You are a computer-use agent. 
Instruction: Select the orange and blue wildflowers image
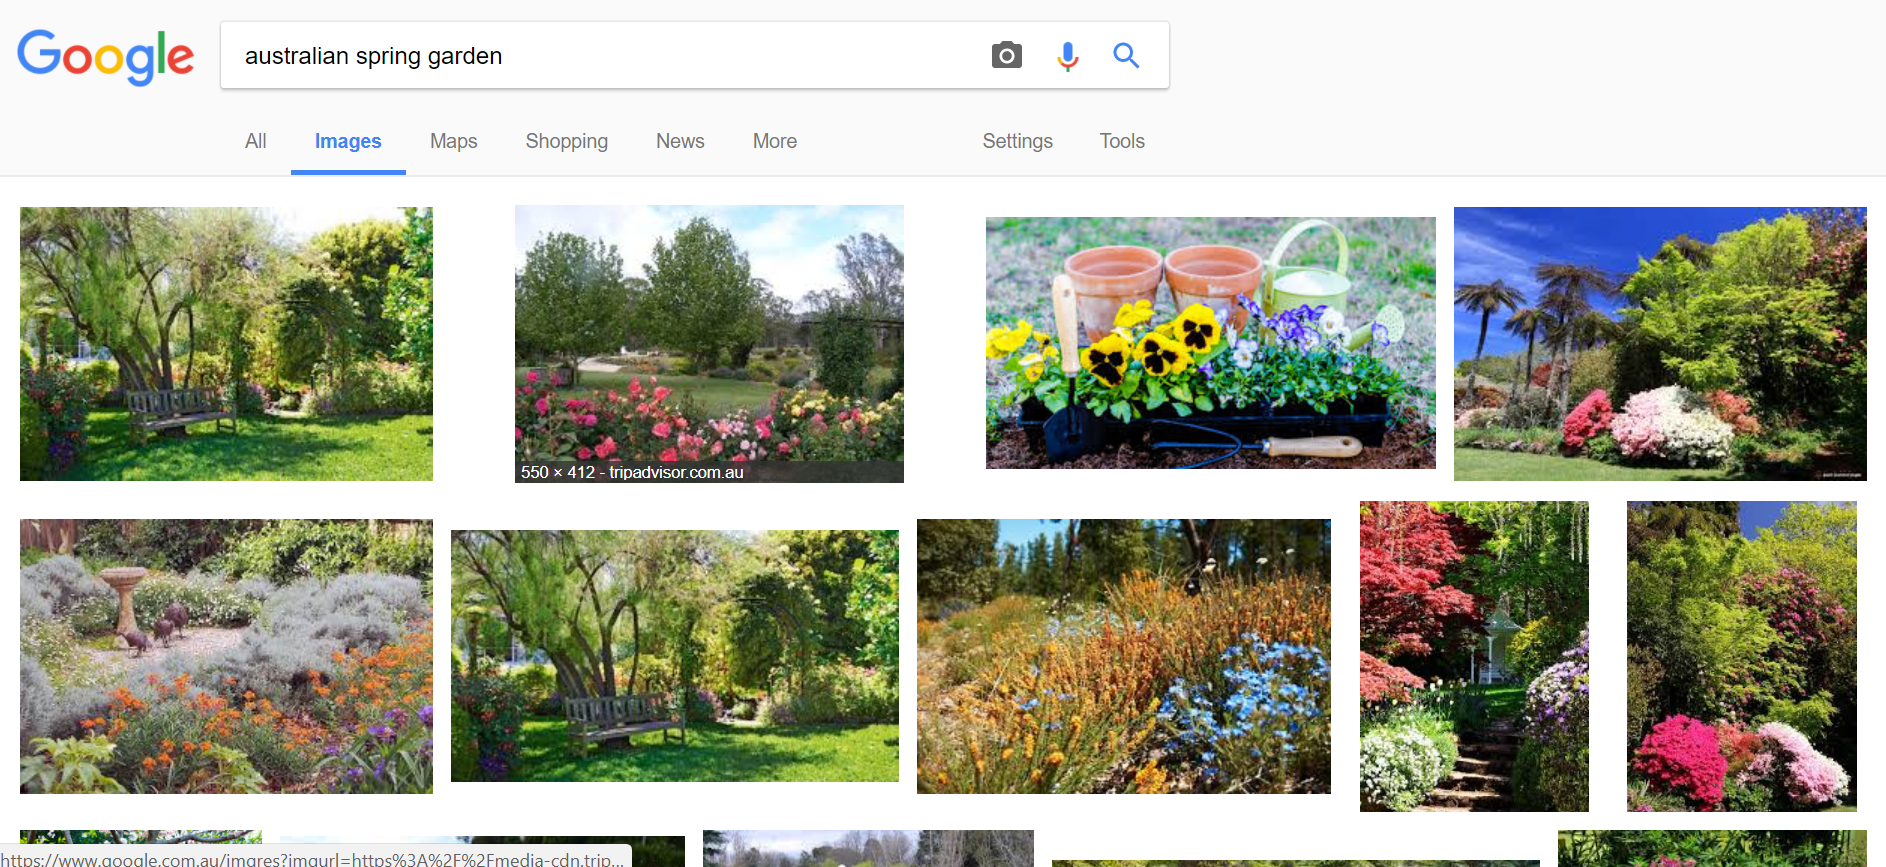1123,656
